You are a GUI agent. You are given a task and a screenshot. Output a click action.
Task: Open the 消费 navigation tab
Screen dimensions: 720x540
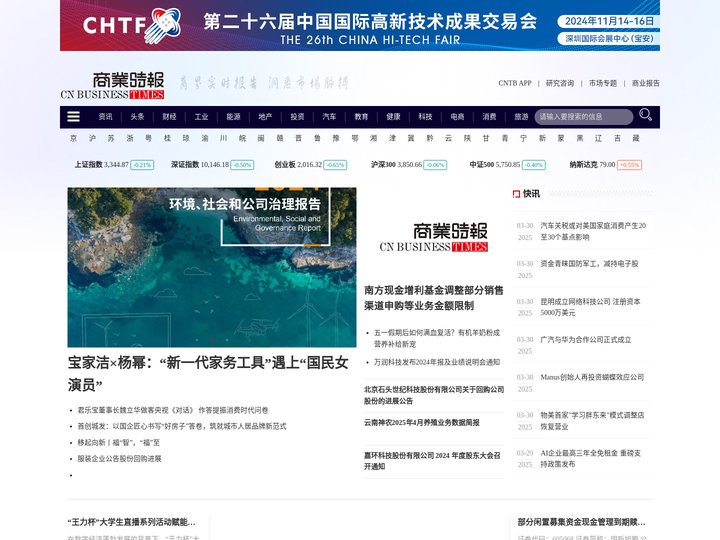click(489, 117)
